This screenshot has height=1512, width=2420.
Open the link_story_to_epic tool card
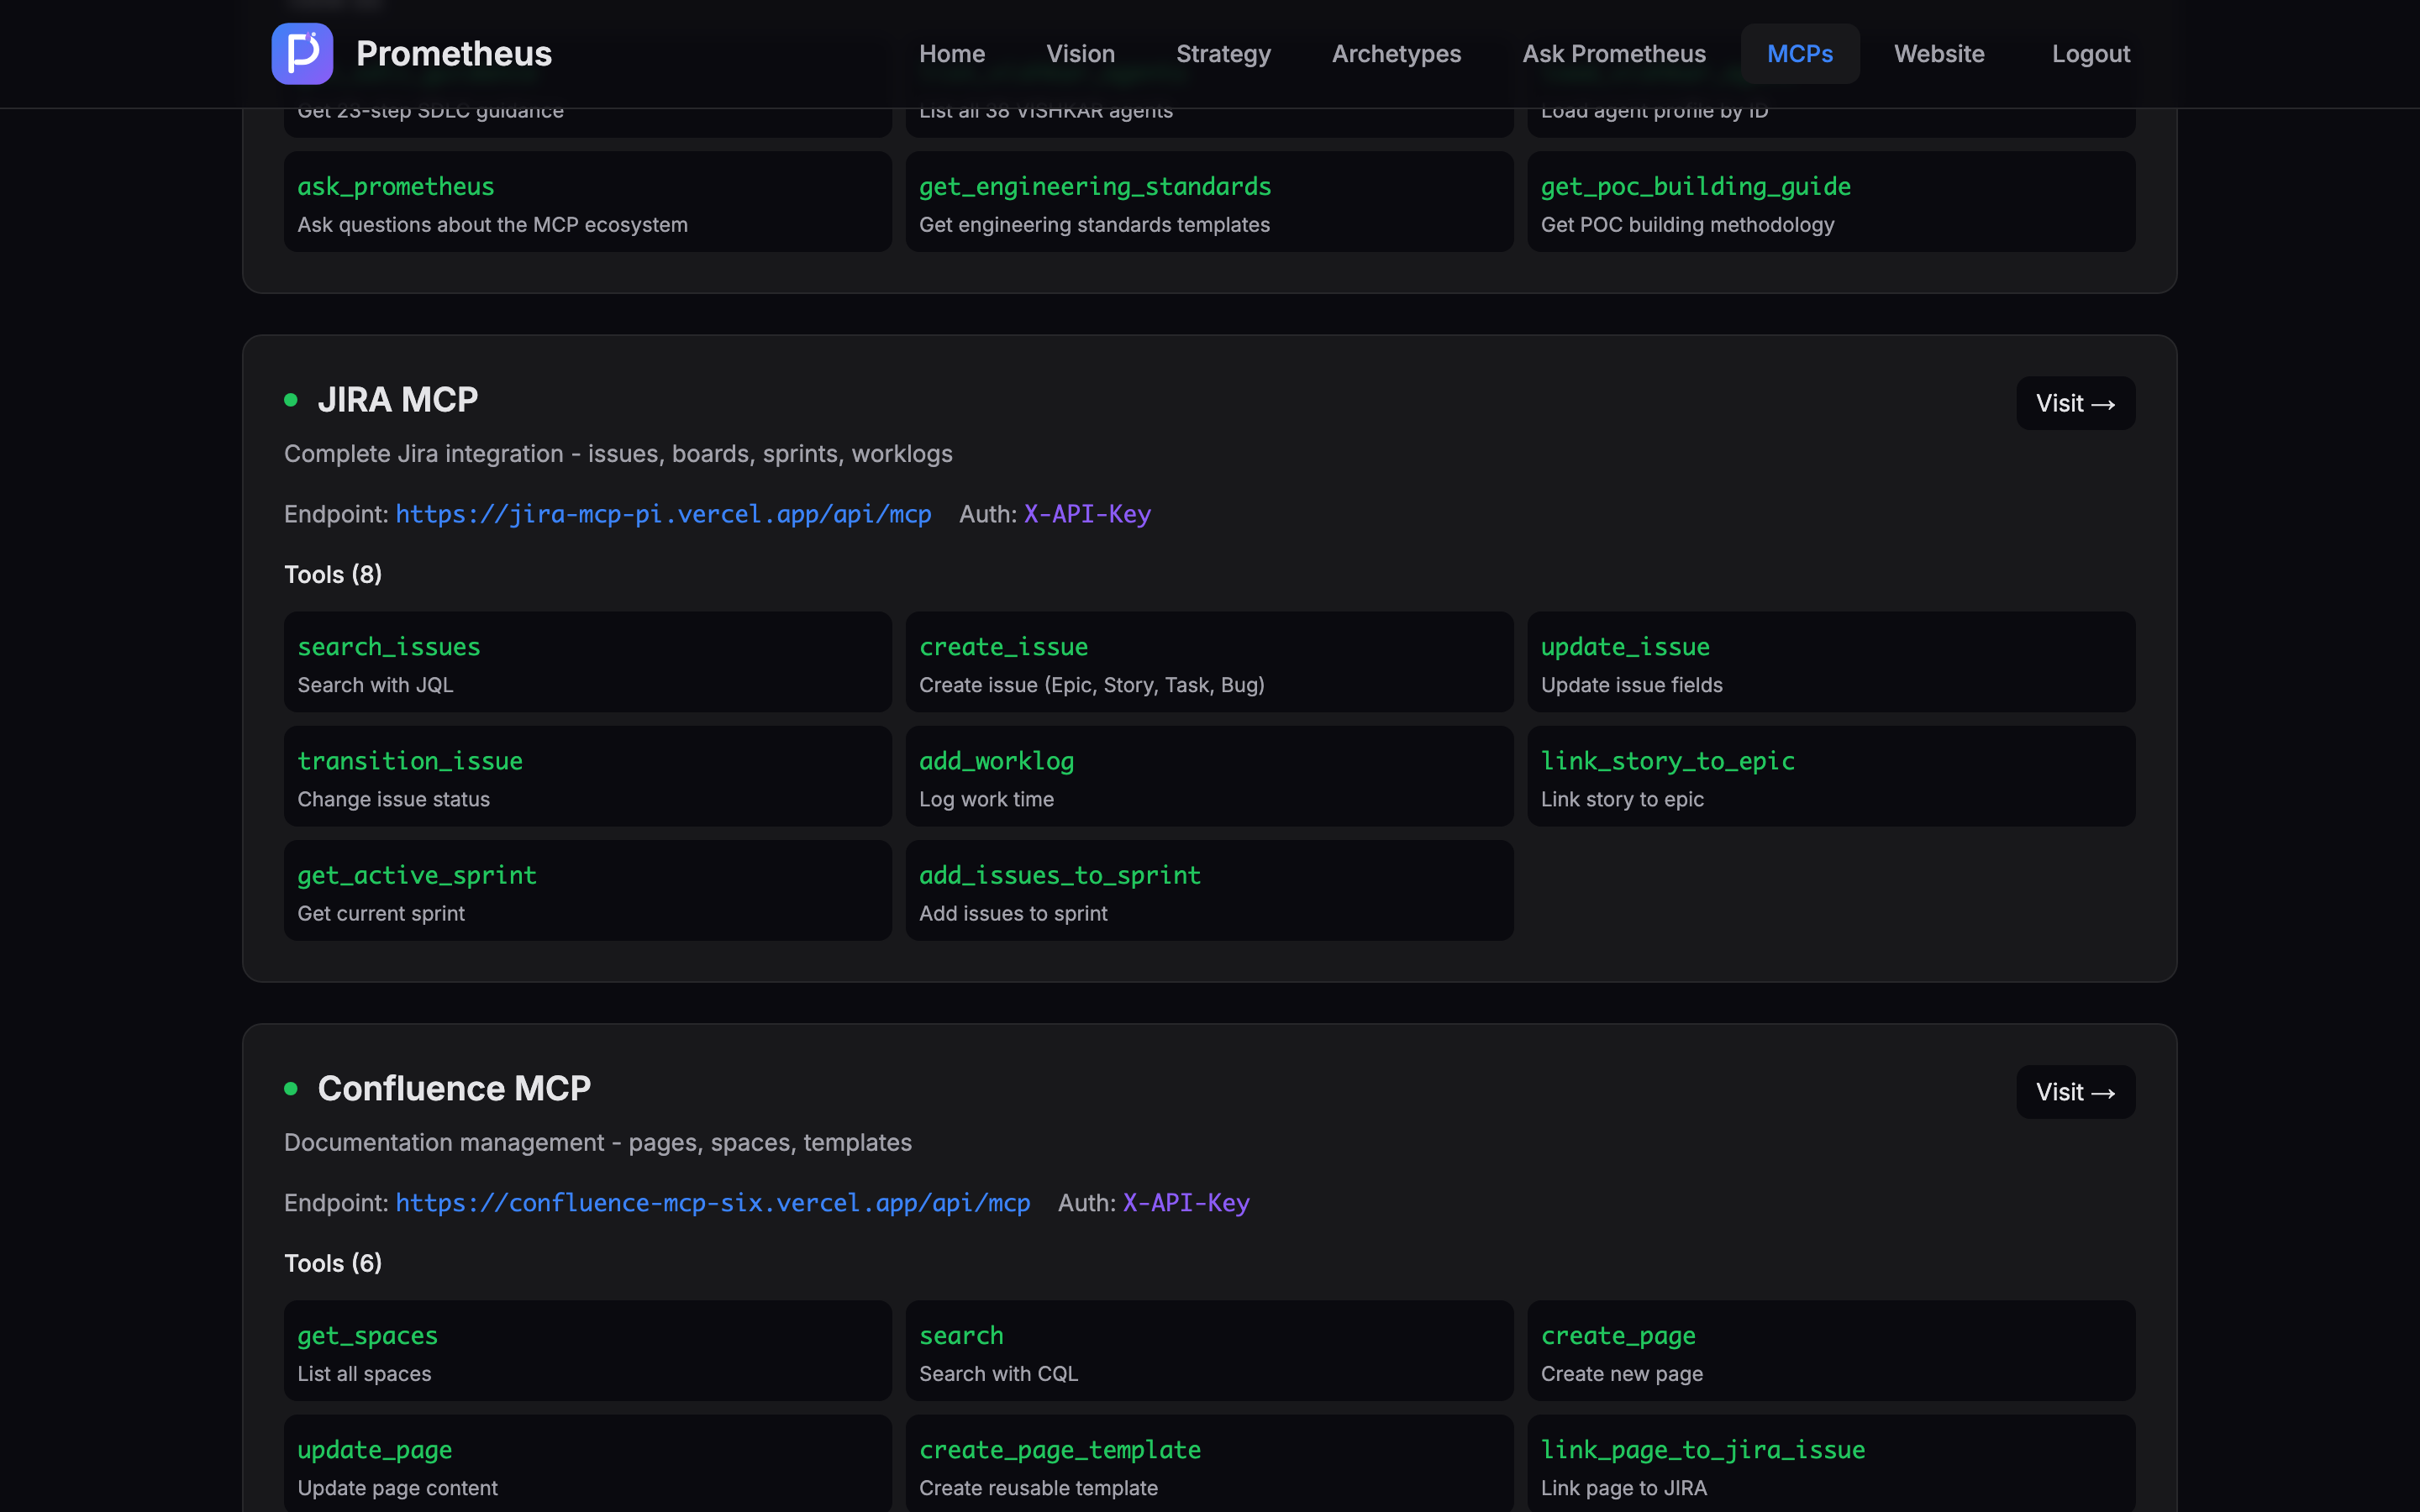point(1831,776)
